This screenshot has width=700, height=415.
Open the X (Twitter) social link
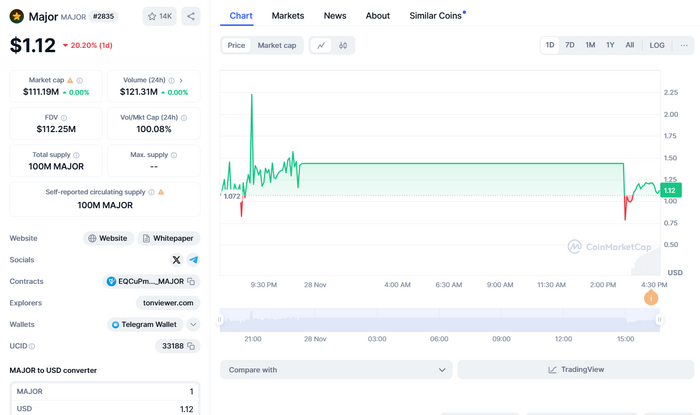(176, 260)
